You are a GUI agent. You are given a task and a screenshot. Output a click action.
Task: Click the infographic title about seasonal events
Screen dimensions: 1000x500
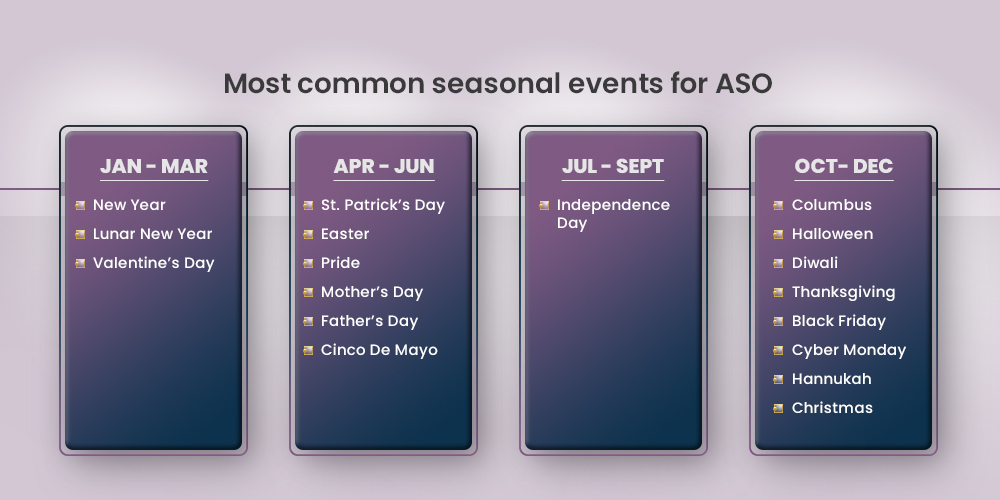pyautogui.click(x=498, y=83)
